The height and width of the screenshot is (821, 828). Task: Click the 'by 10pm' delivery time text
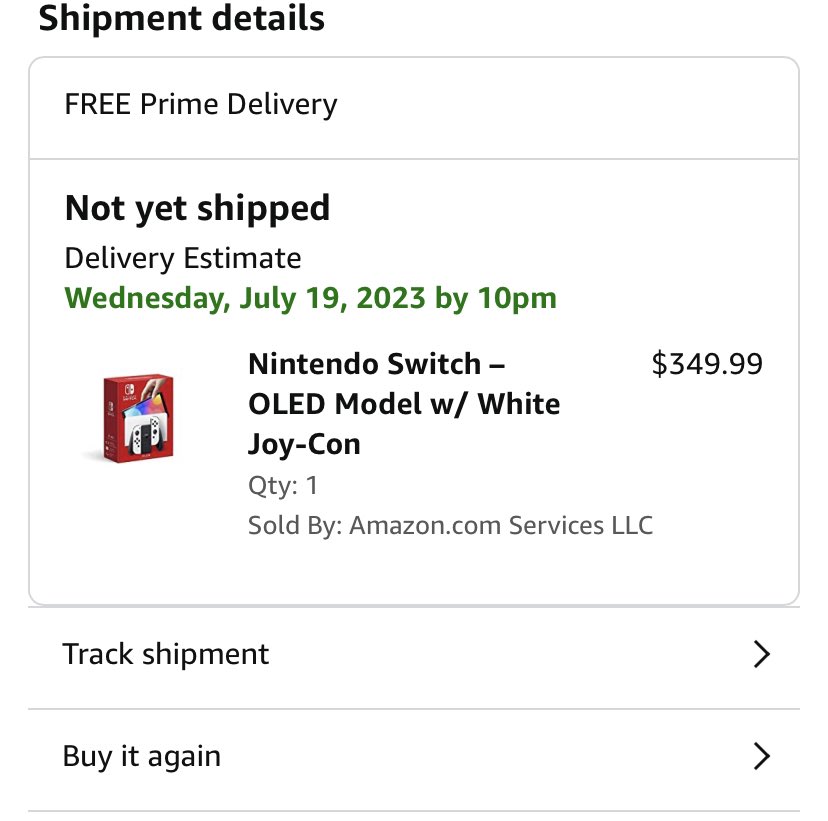[496, 298]
